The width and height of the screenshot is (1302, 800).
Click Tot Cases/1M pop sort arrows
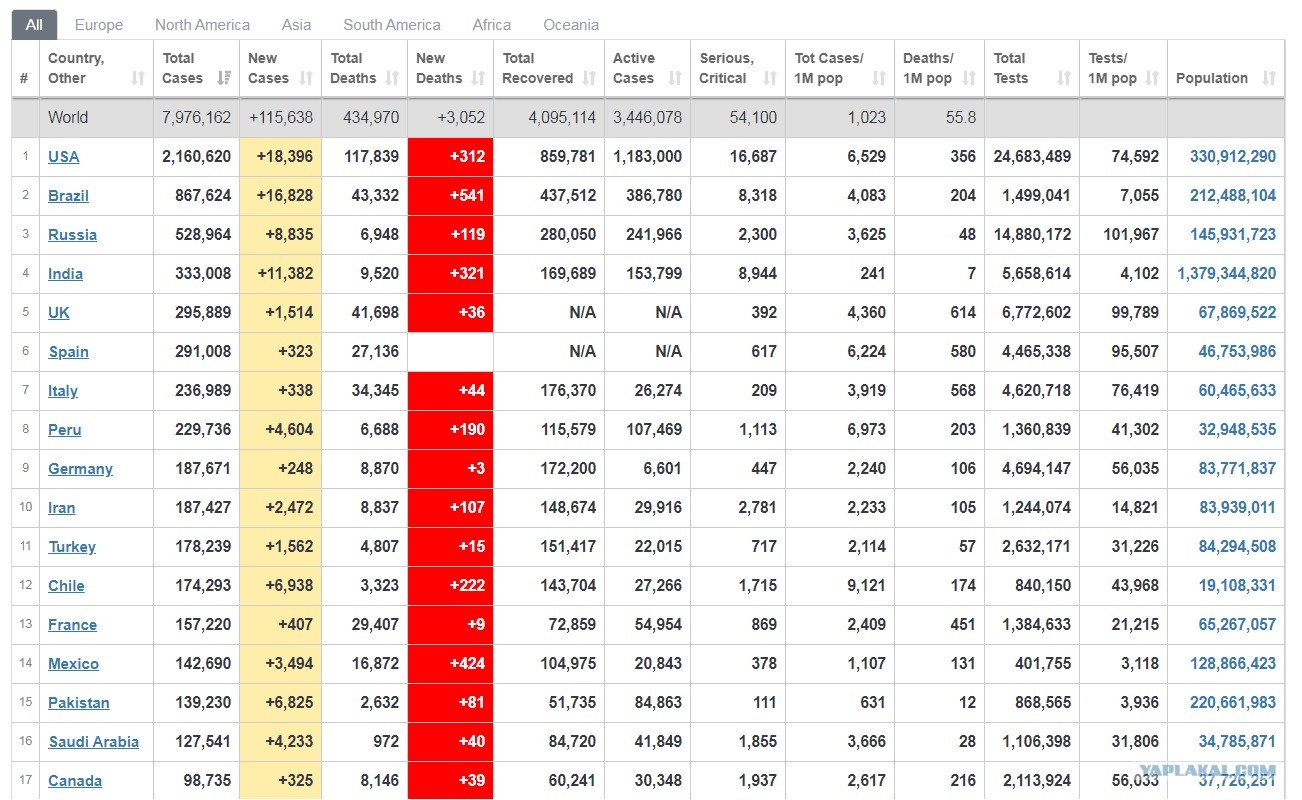coord(879,78)
